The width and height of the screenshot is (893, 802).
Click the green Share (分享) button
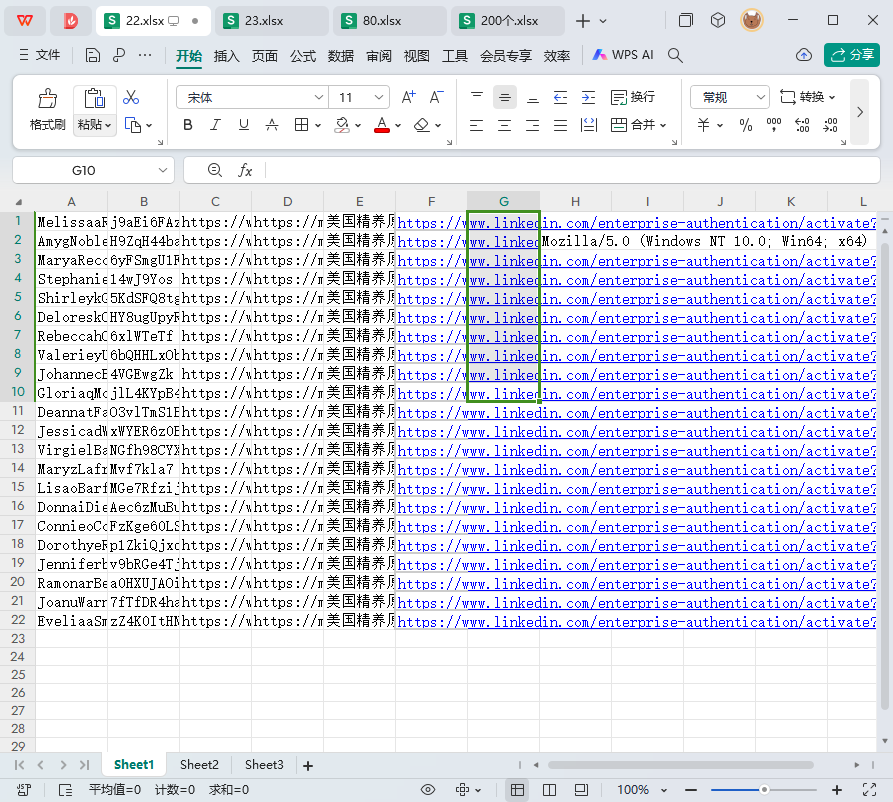851,55
